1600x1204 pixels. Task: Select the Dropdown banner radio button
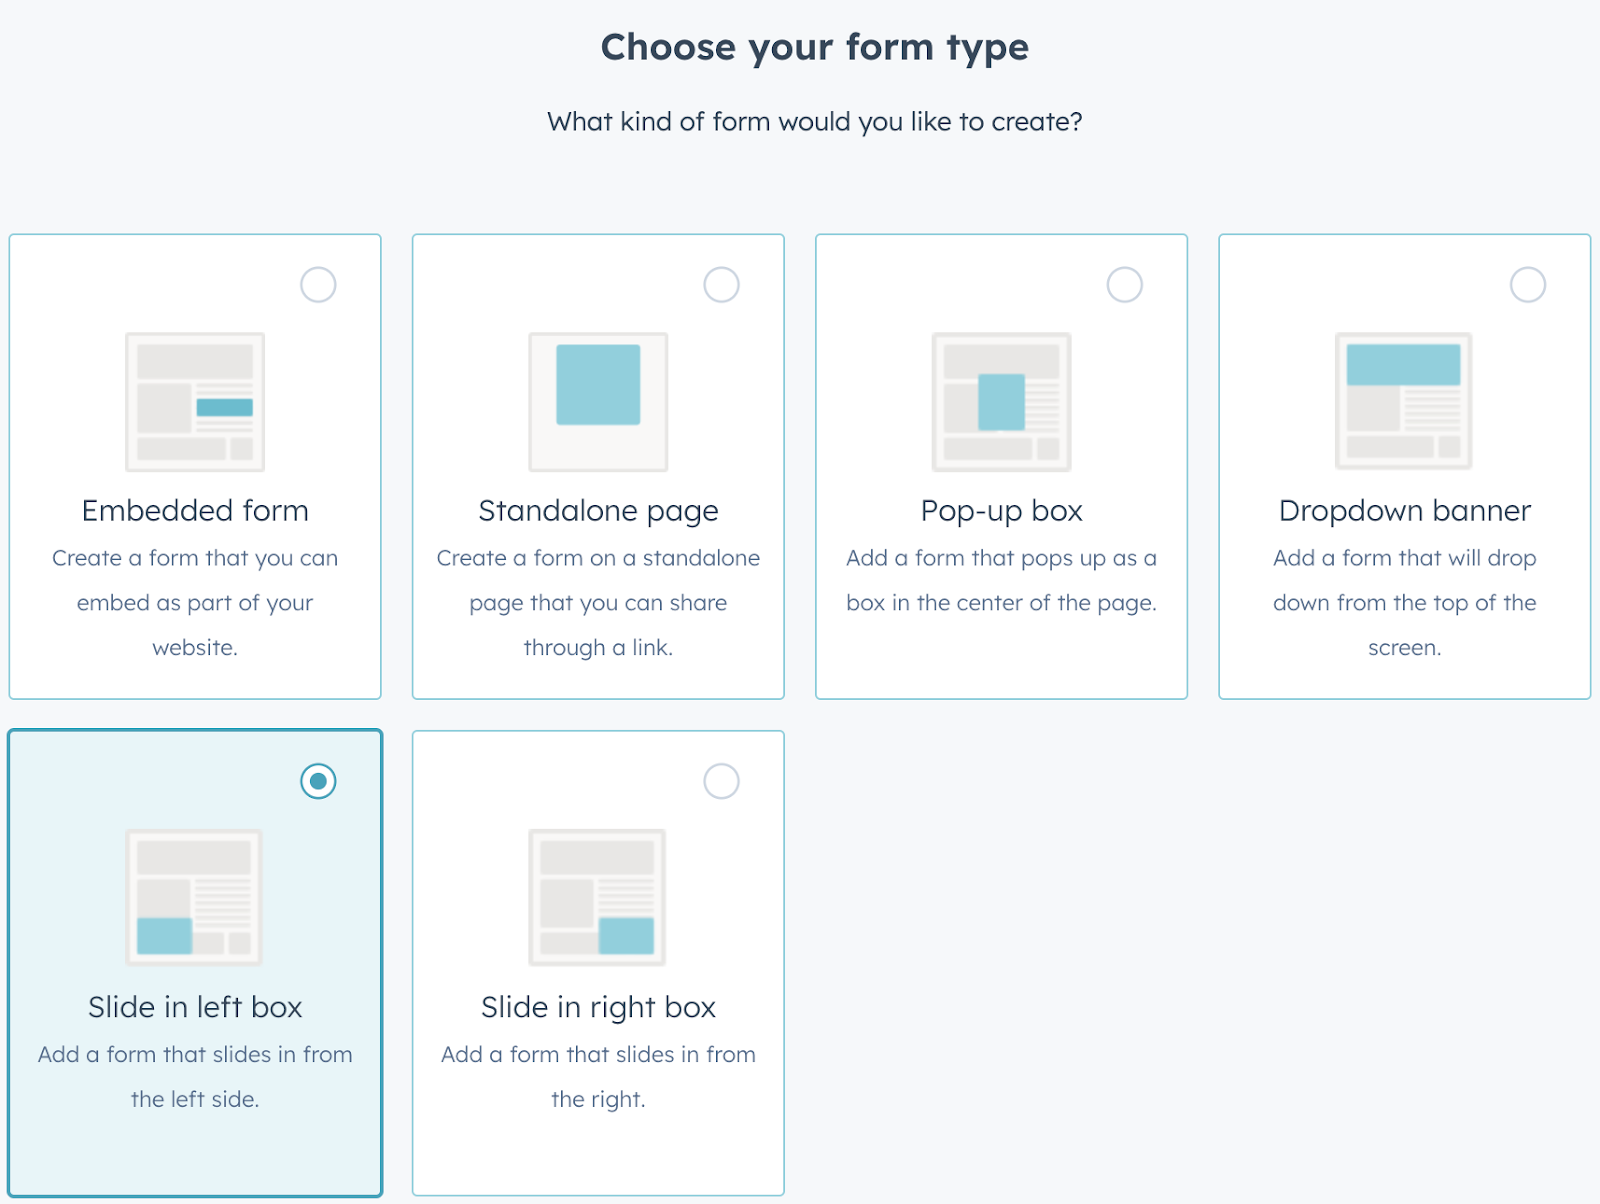pyautogui.click(x=1527, y=285)
